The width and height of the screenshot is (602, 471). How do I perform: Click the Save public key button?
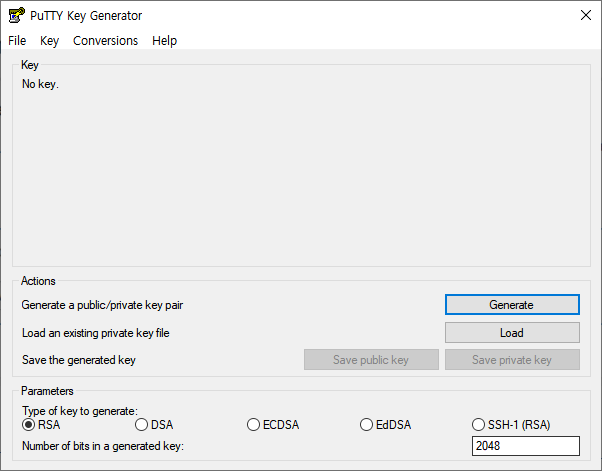371,360
